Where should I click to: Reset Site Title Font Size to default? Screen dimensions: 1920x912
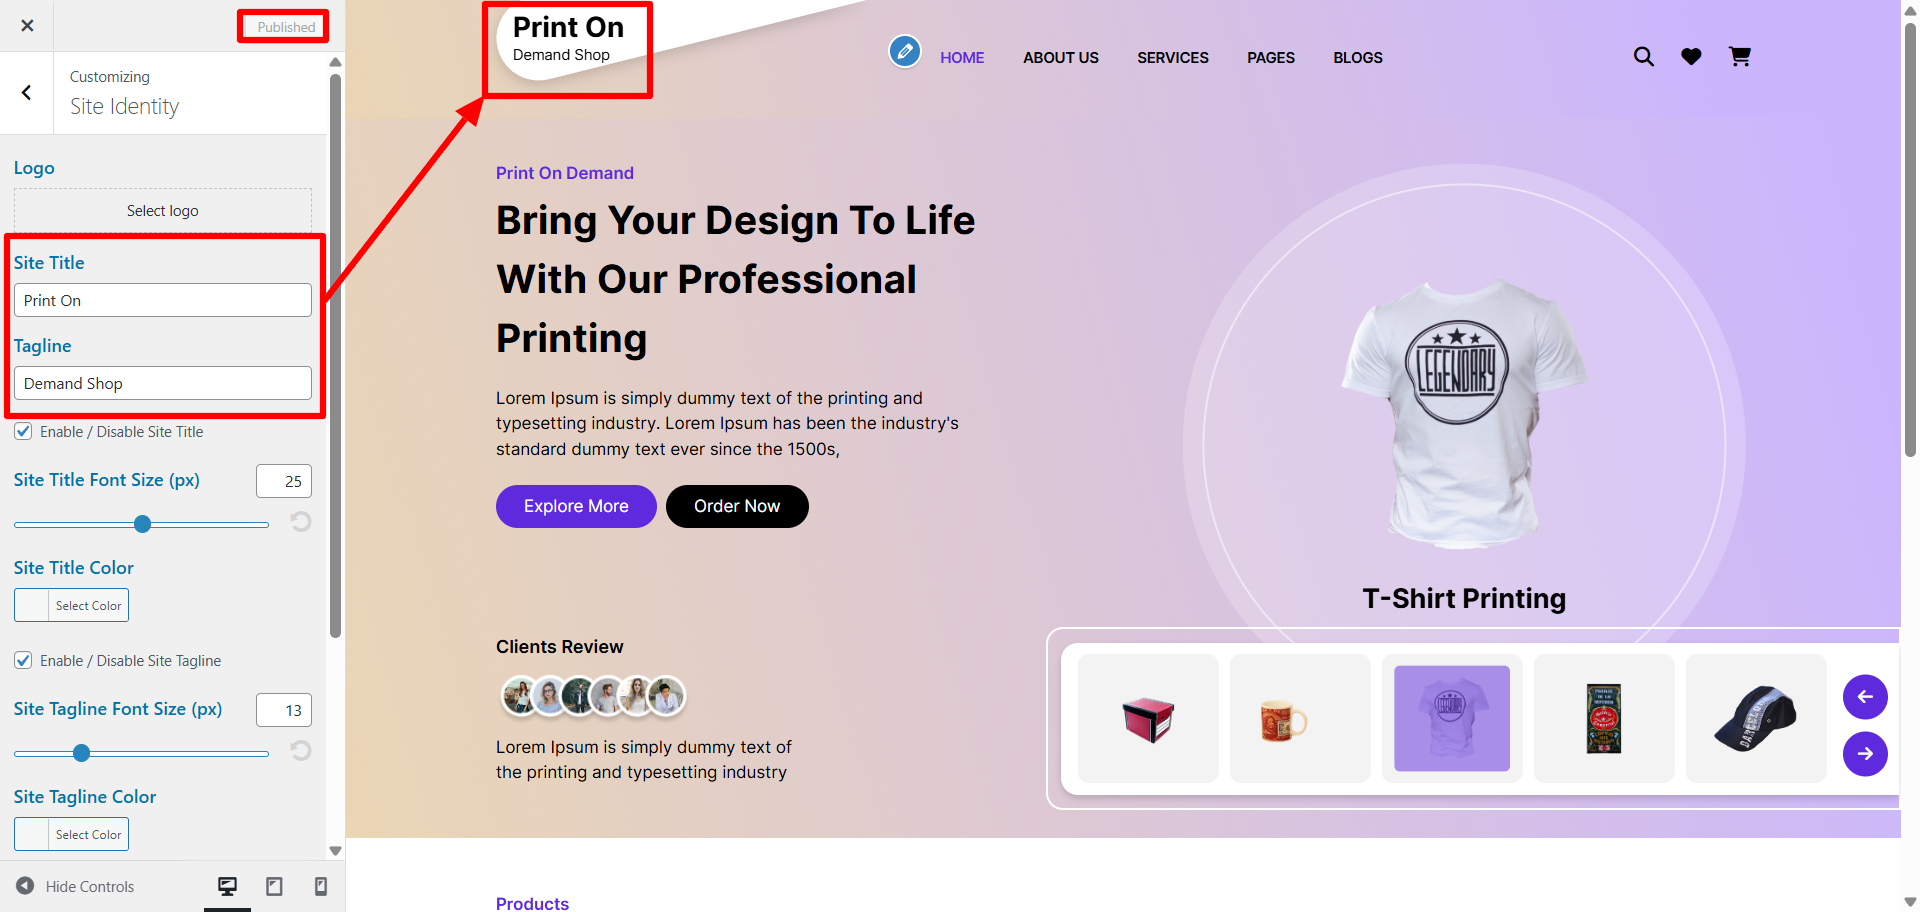(x=300, y=522)
